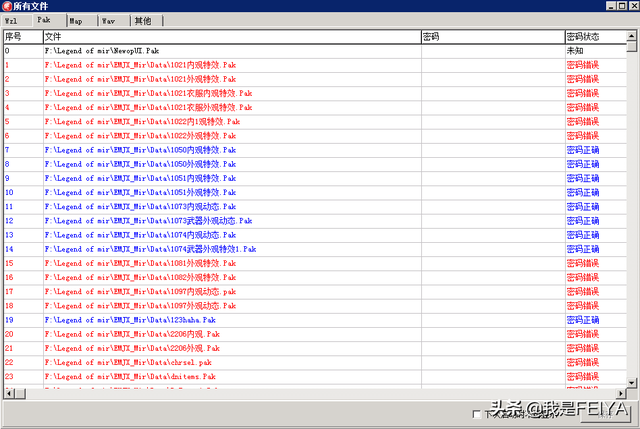Click the vertical scrollbar up arrow
The image size is (640, 429).
coord(631,36)
